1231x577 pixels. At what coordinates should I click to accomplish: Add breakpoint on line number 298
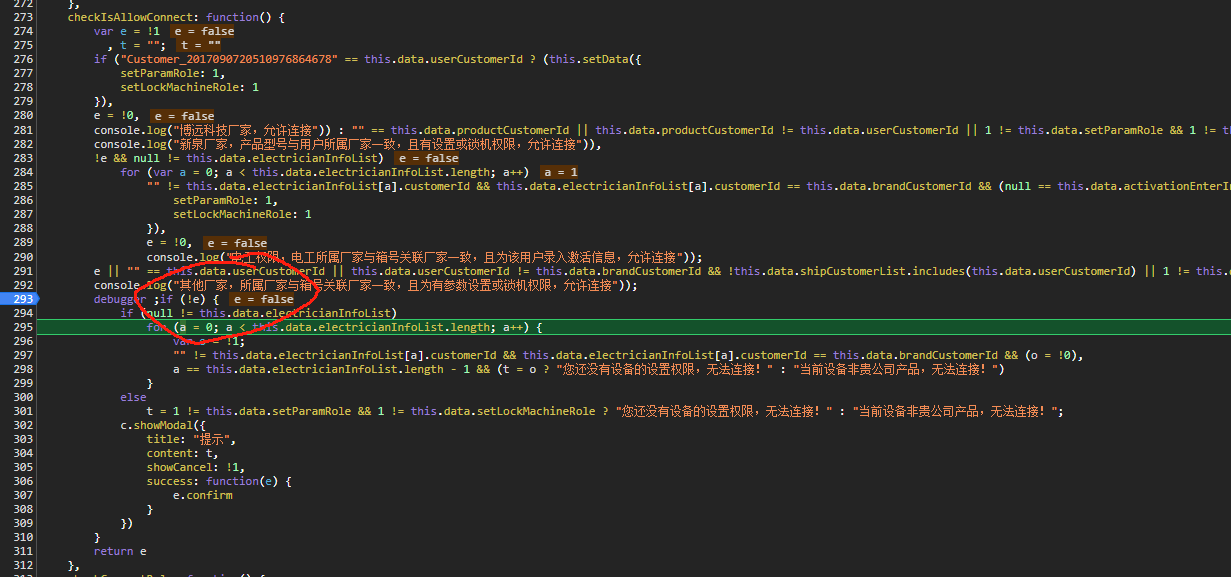click(22, 369)
